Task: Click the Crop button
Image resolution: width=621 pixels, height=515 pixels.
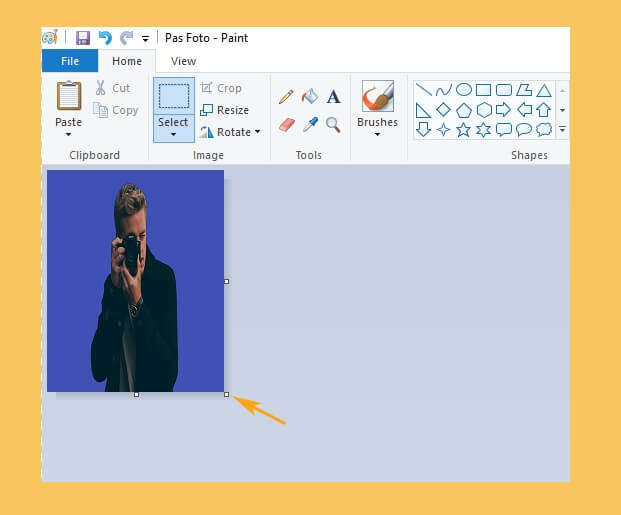Action: (x=221, y=88)
